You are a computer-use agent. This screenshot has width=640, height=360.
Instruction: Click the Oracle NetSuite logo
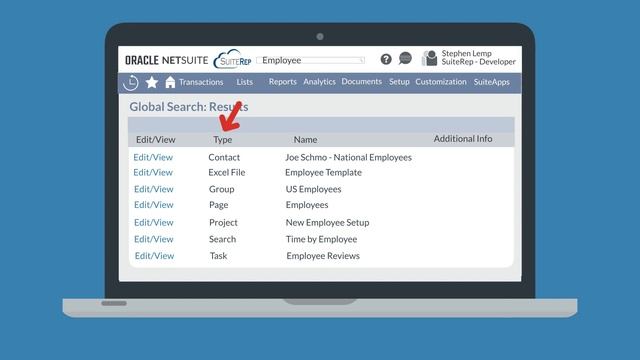tap(167, 60)
